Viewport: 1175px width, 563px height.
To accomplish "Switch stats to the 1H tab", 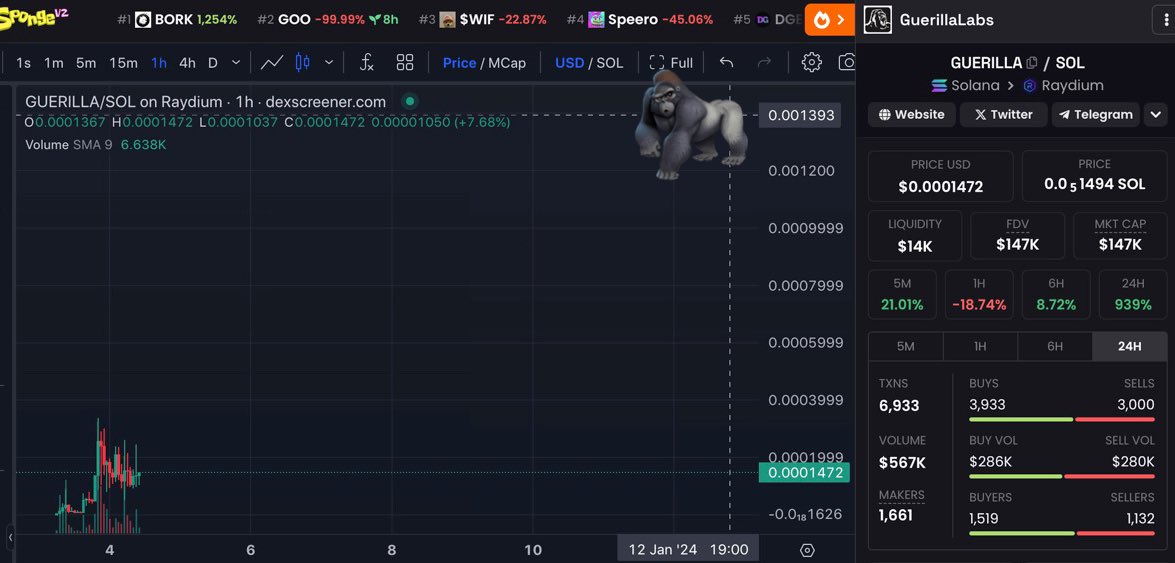I will [980, 346].
